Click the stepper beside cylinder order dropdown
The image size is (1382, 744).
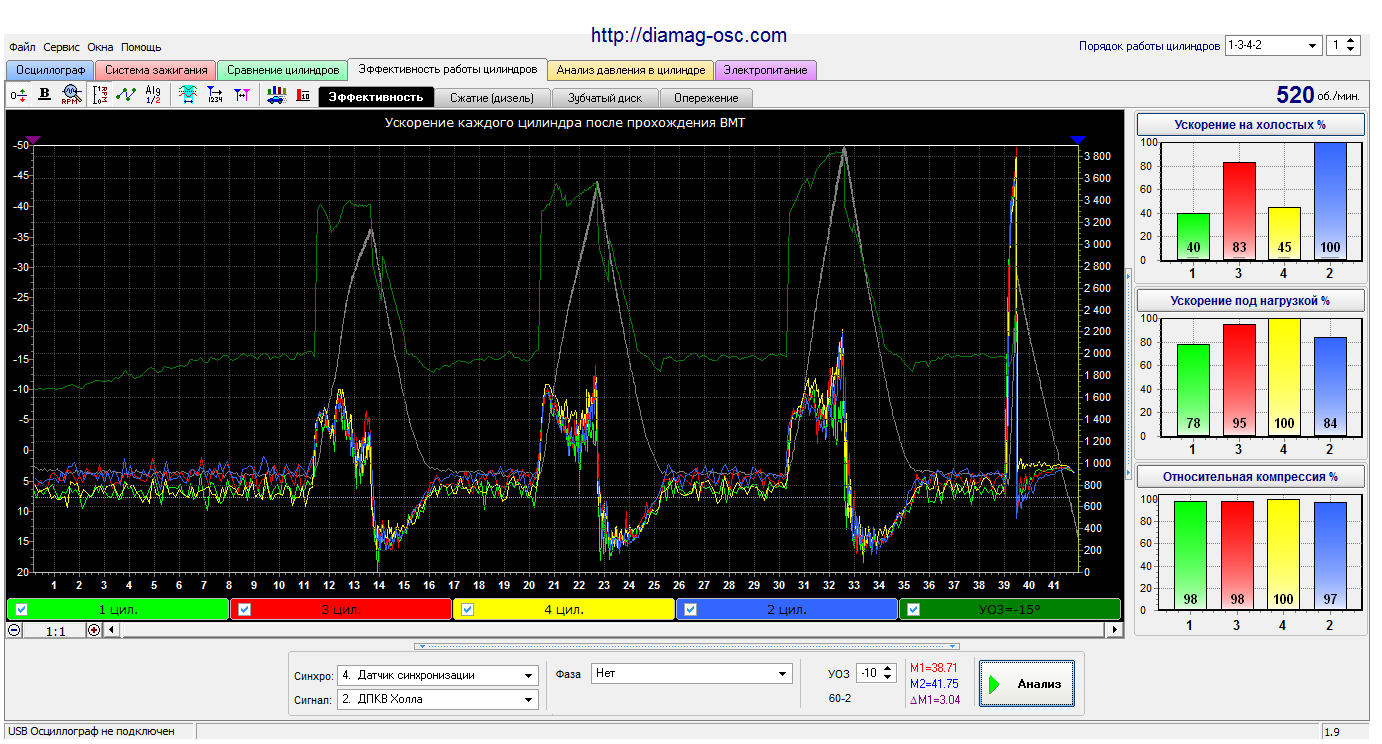[1343, 45]
